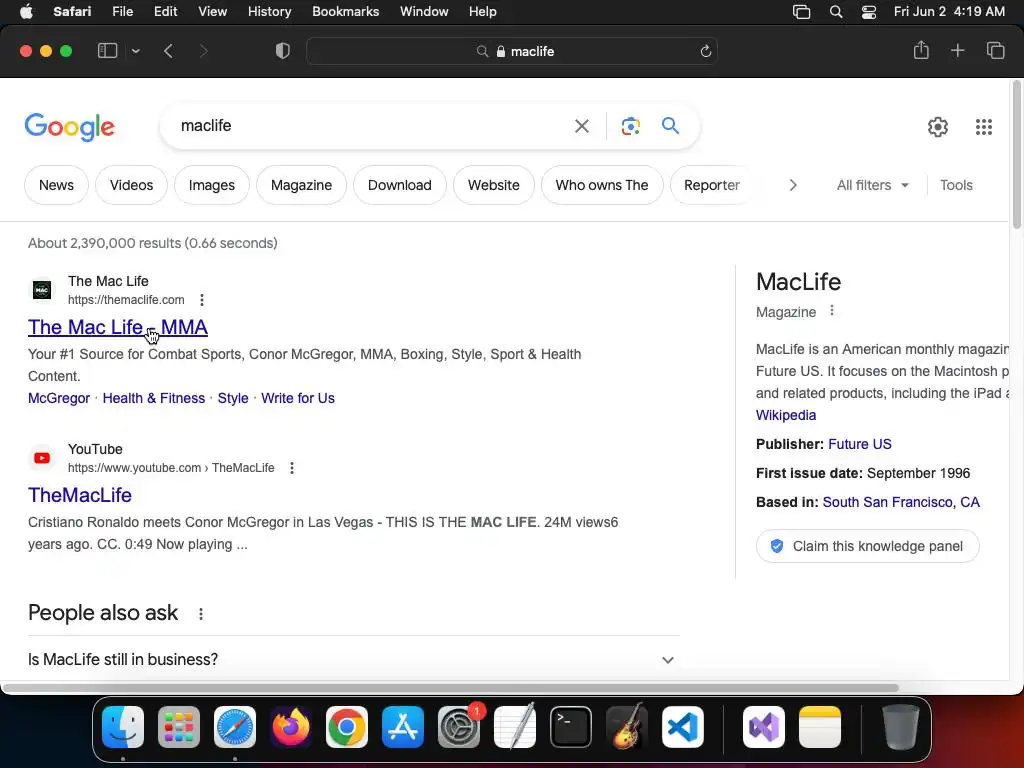This screenshot has height=768, width=1024.
Task: Open the View menu
Action: (x=212, y=11)
